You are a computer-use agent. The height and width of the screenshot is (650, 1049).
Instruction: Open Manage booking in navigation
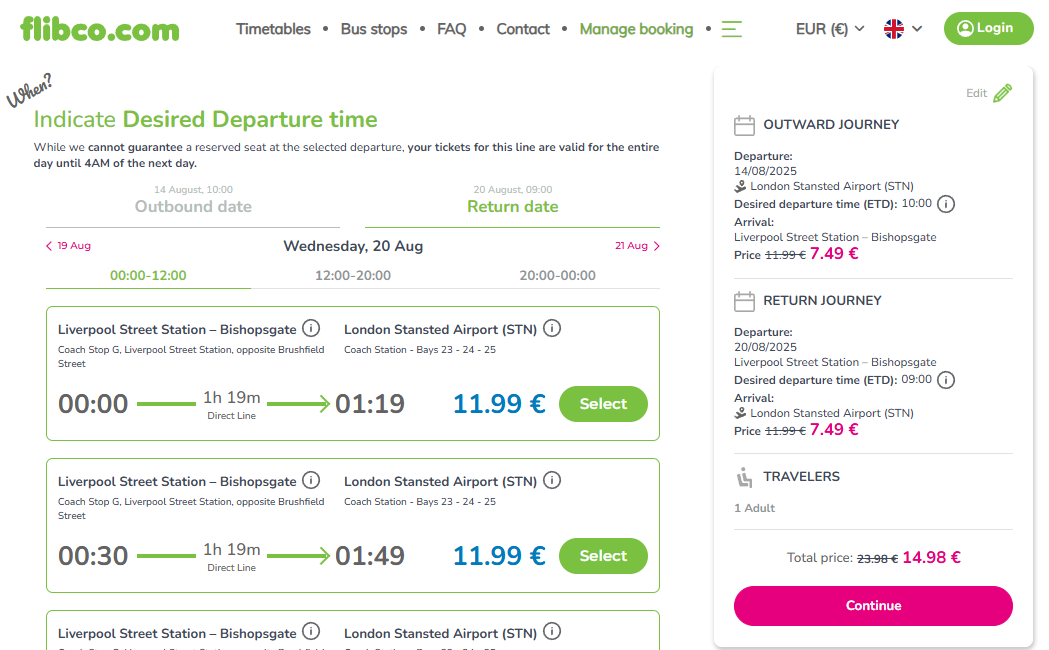tap(636, 29)
